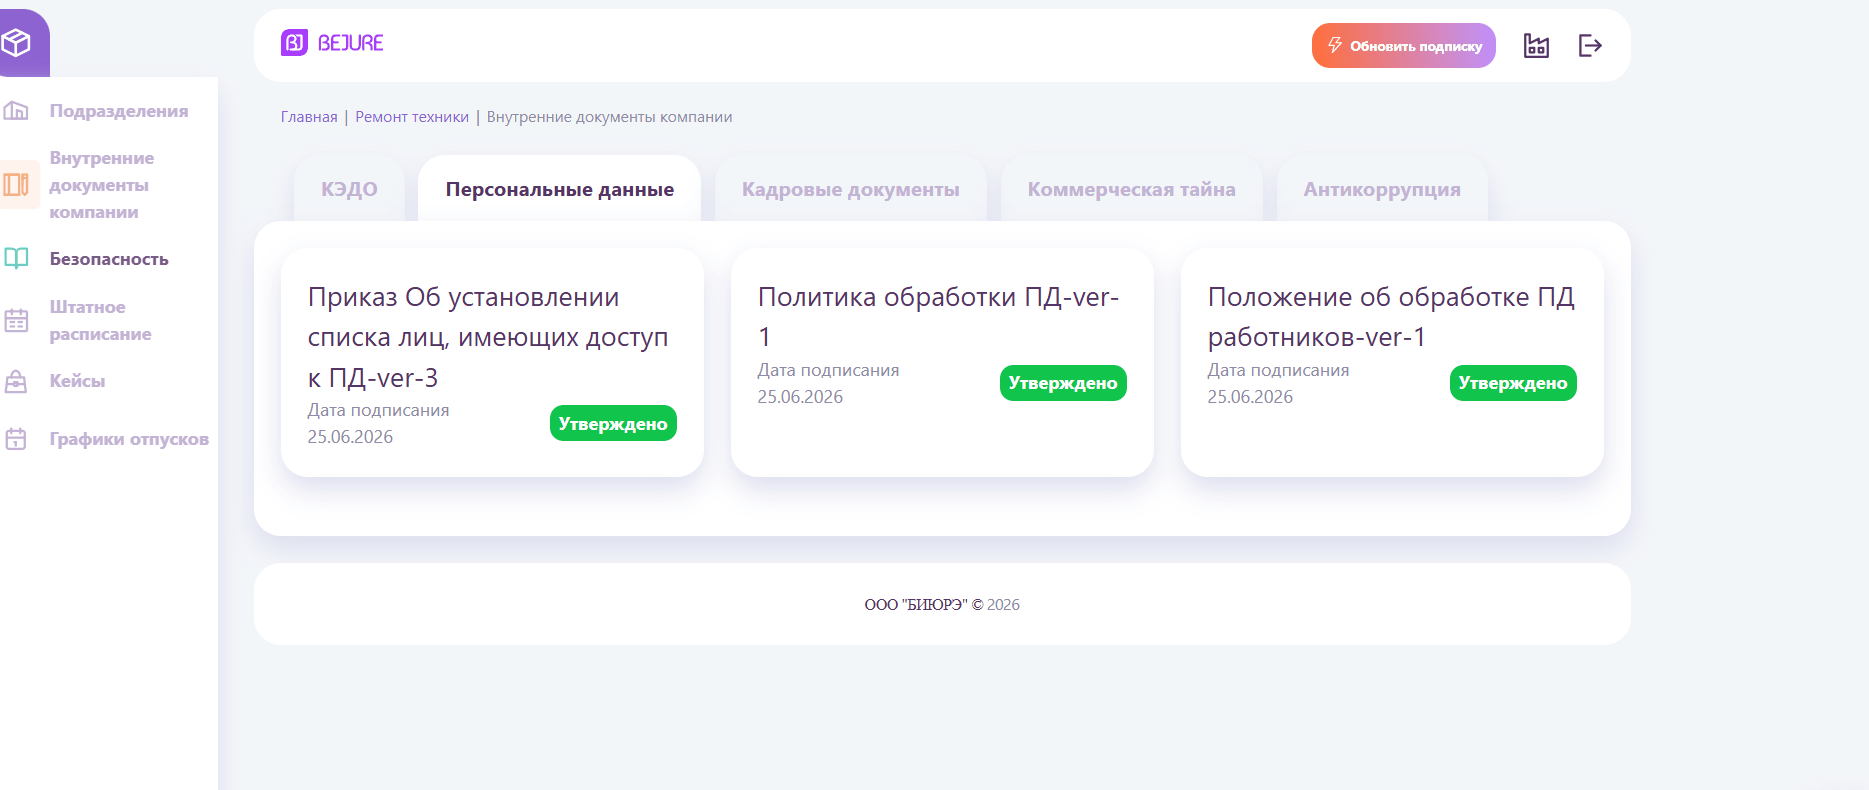
Task: Click Утверждено badge on Приказ card
Action: coord(613,423)
